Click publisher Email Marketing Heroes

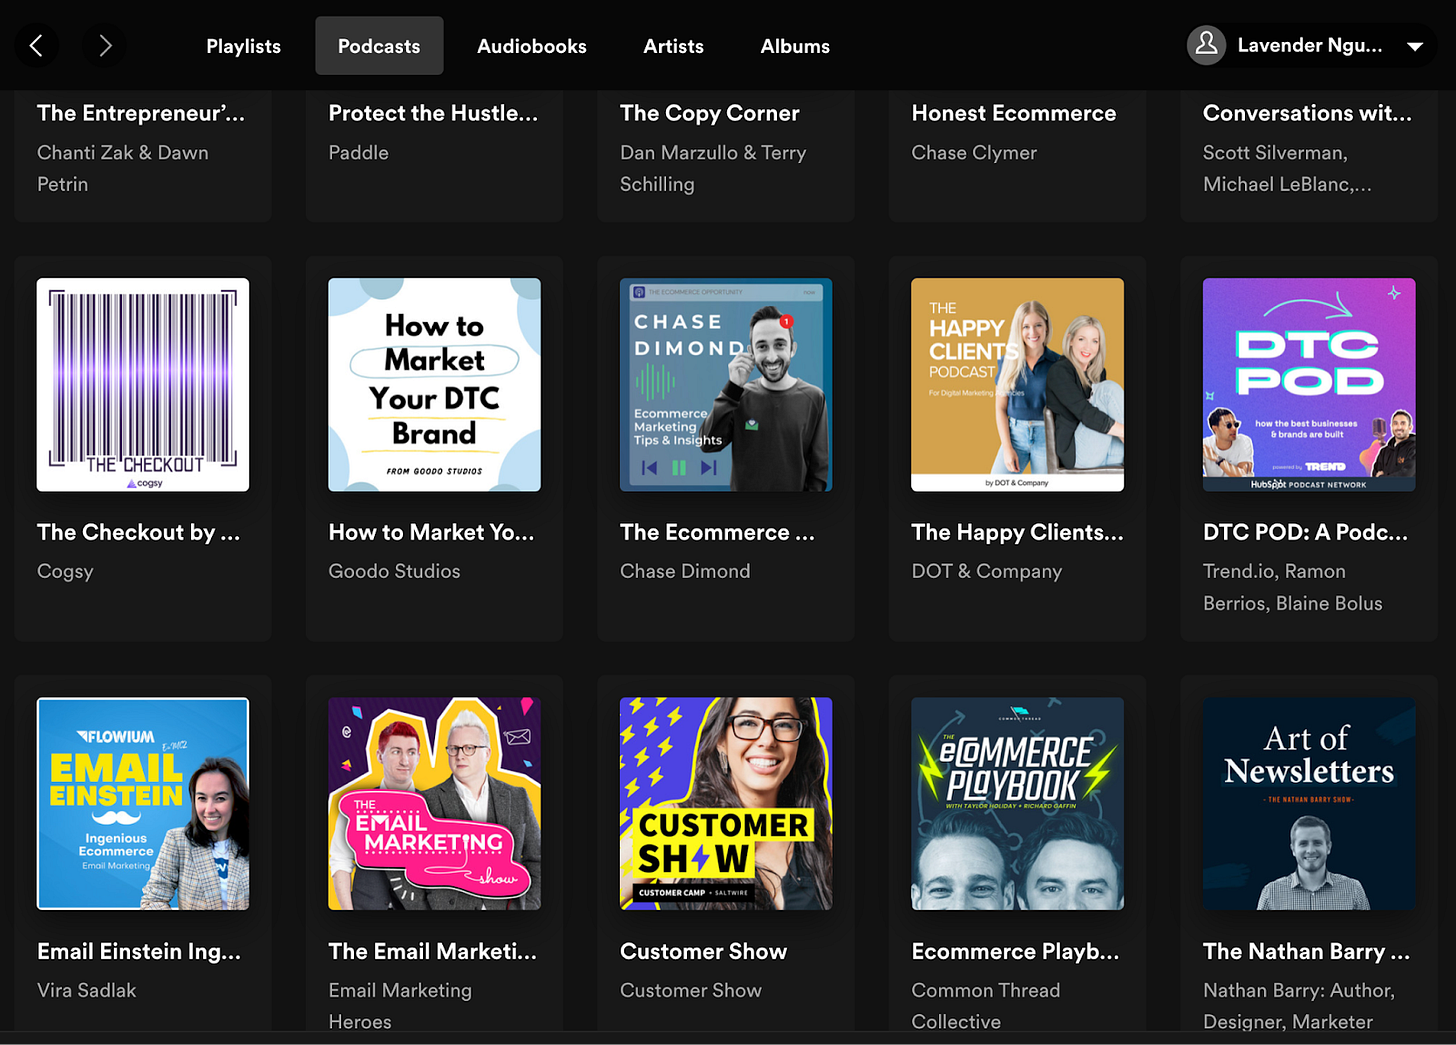coord(400,1006)
